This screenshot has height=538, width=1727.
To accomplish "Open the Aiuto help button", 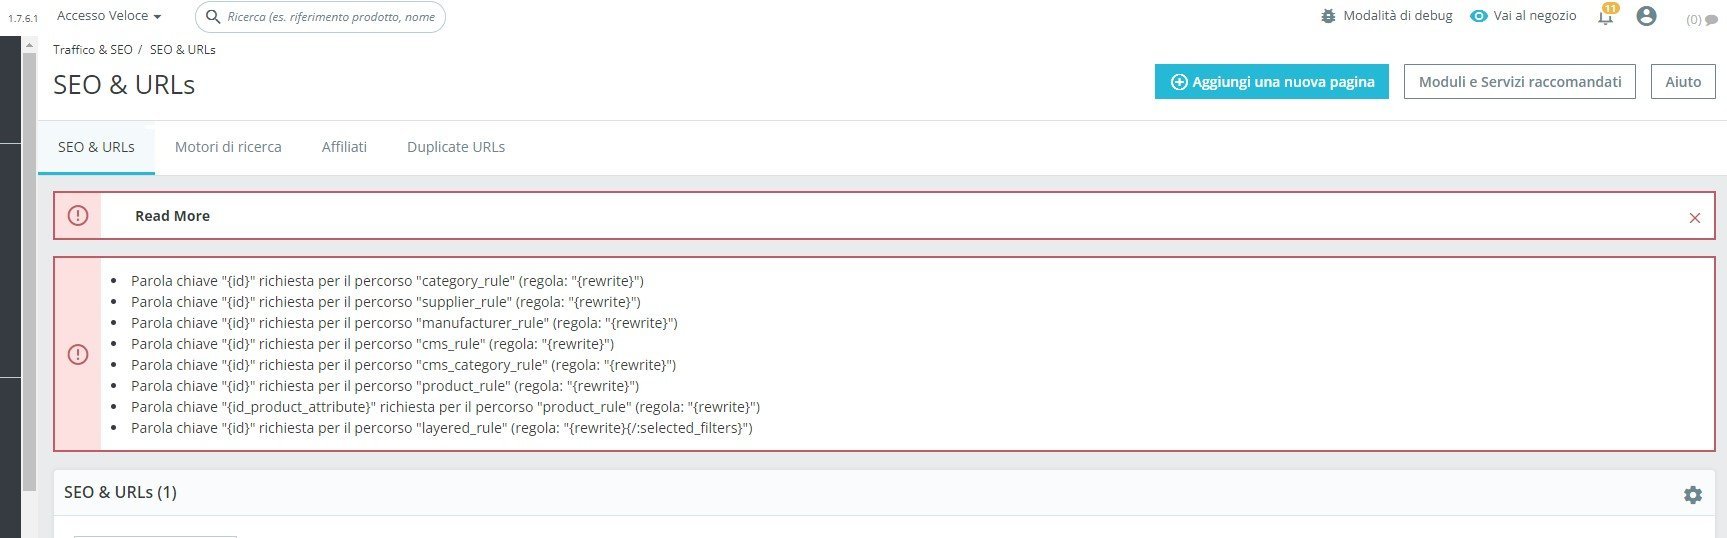I will coord(1682,82).
